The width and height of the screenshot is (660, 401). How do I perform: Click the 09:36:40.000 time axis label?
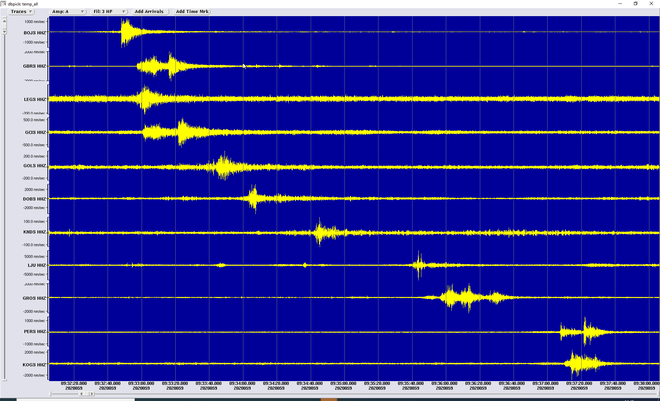click(x=512, y=383)
